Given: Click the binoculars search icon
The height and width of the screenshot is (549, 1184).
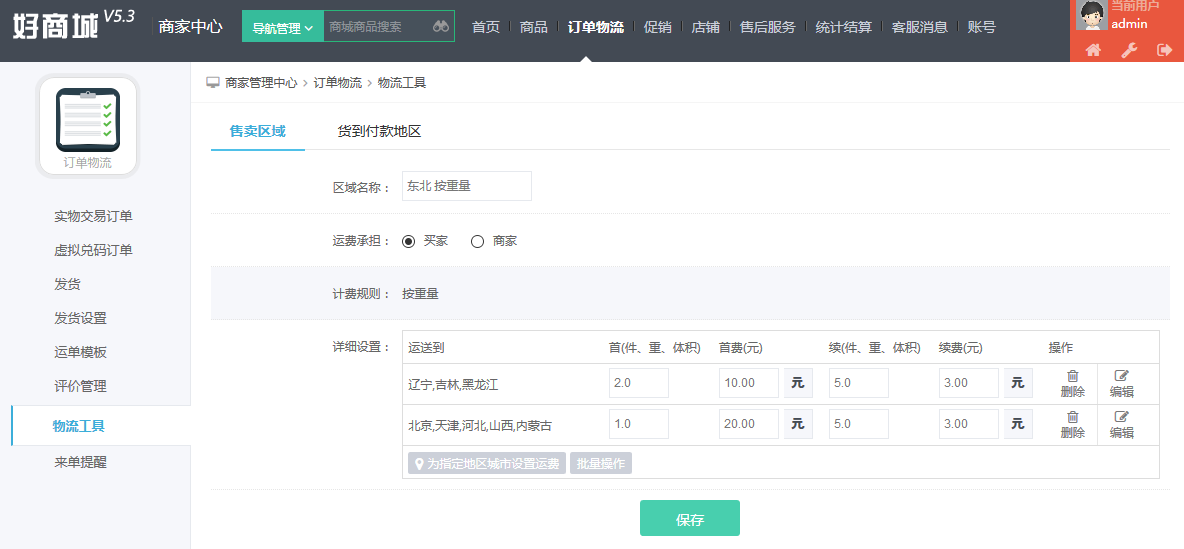Looking at the screenshot, I should coord(441,26).
